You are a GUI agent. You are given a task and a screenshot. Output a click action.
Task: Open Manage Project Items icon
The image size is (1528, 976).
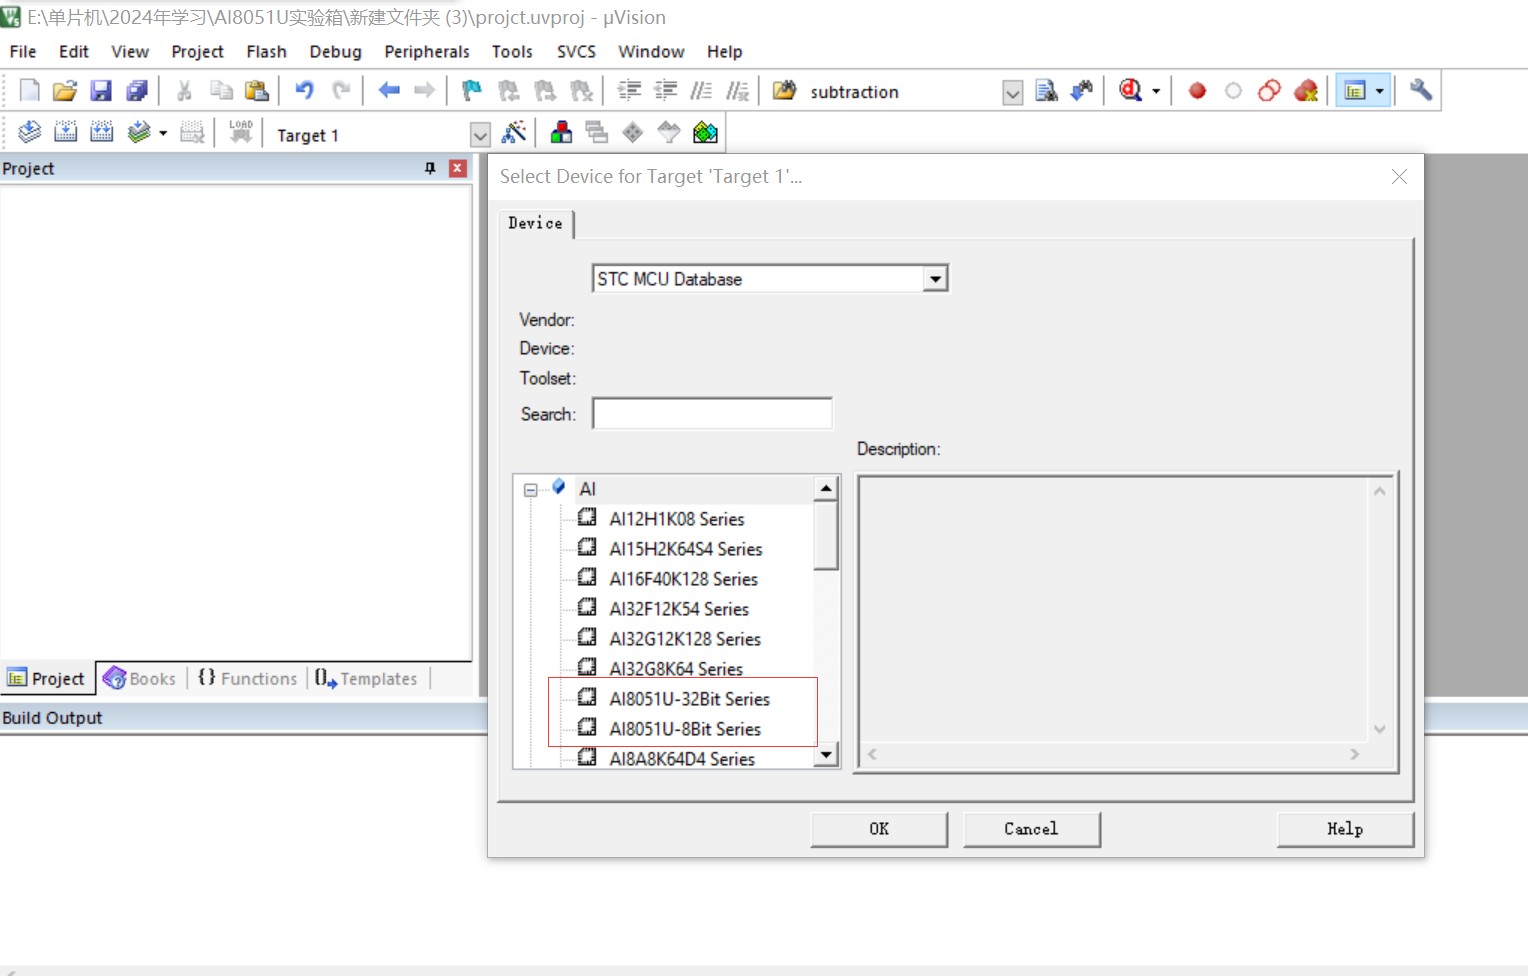click(562, 132)
